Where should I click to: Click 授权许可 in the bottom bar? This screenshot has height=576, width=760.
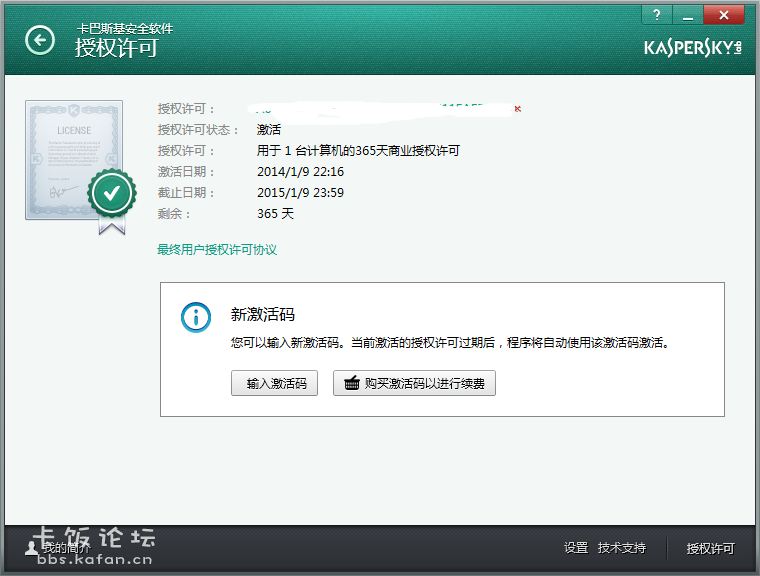[x=711, y=548]
